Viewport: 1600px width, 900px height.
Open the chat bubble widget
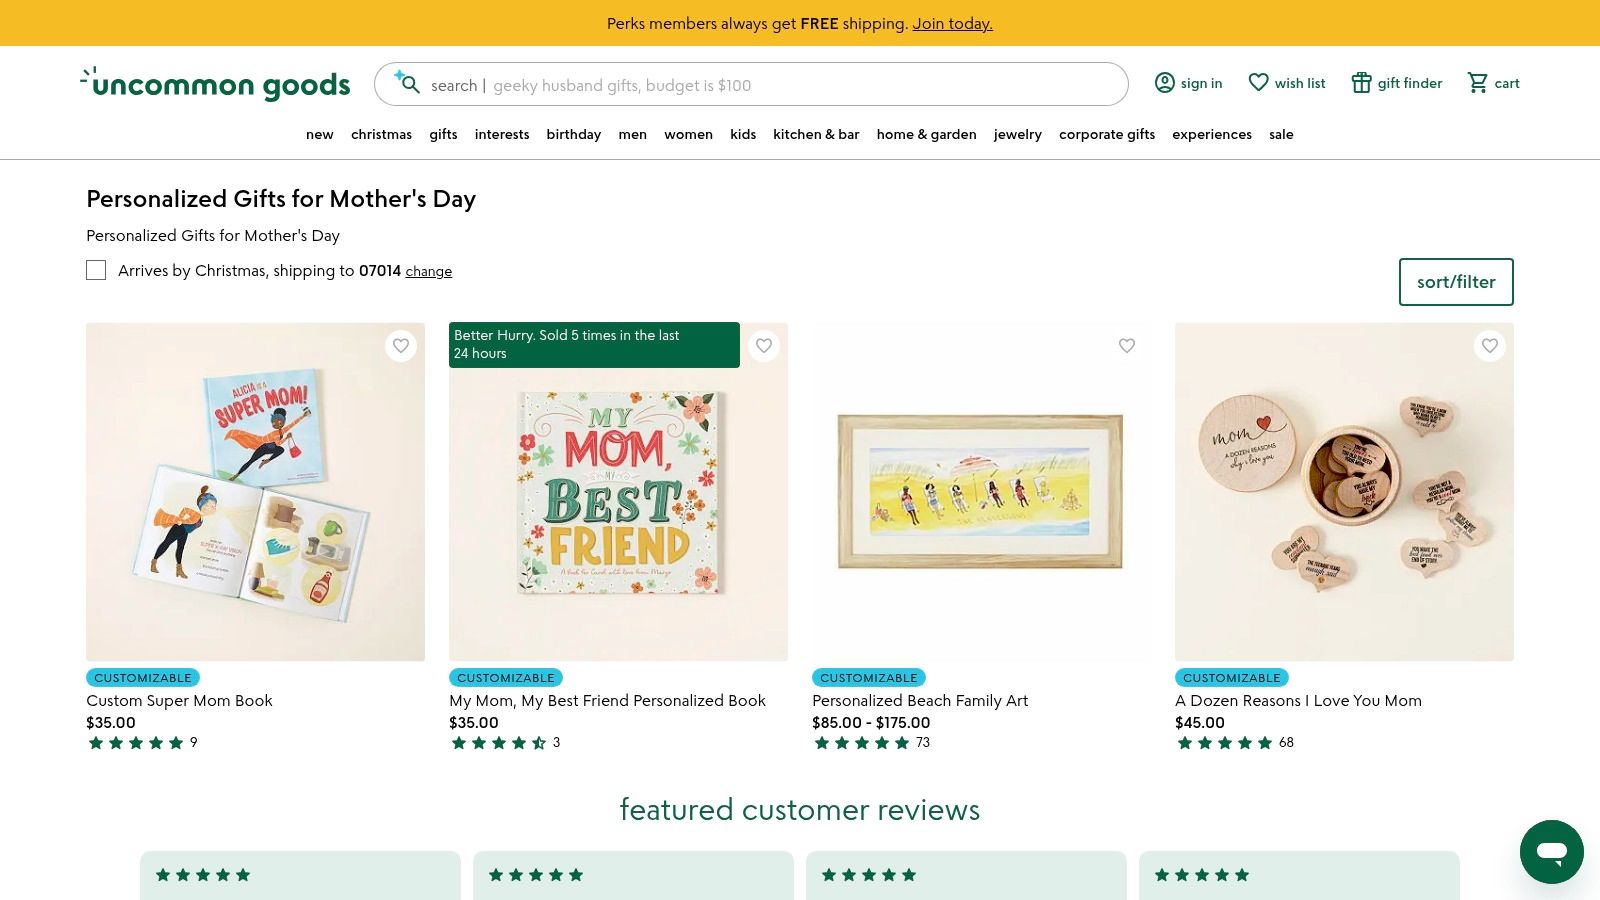point(1551,852)
